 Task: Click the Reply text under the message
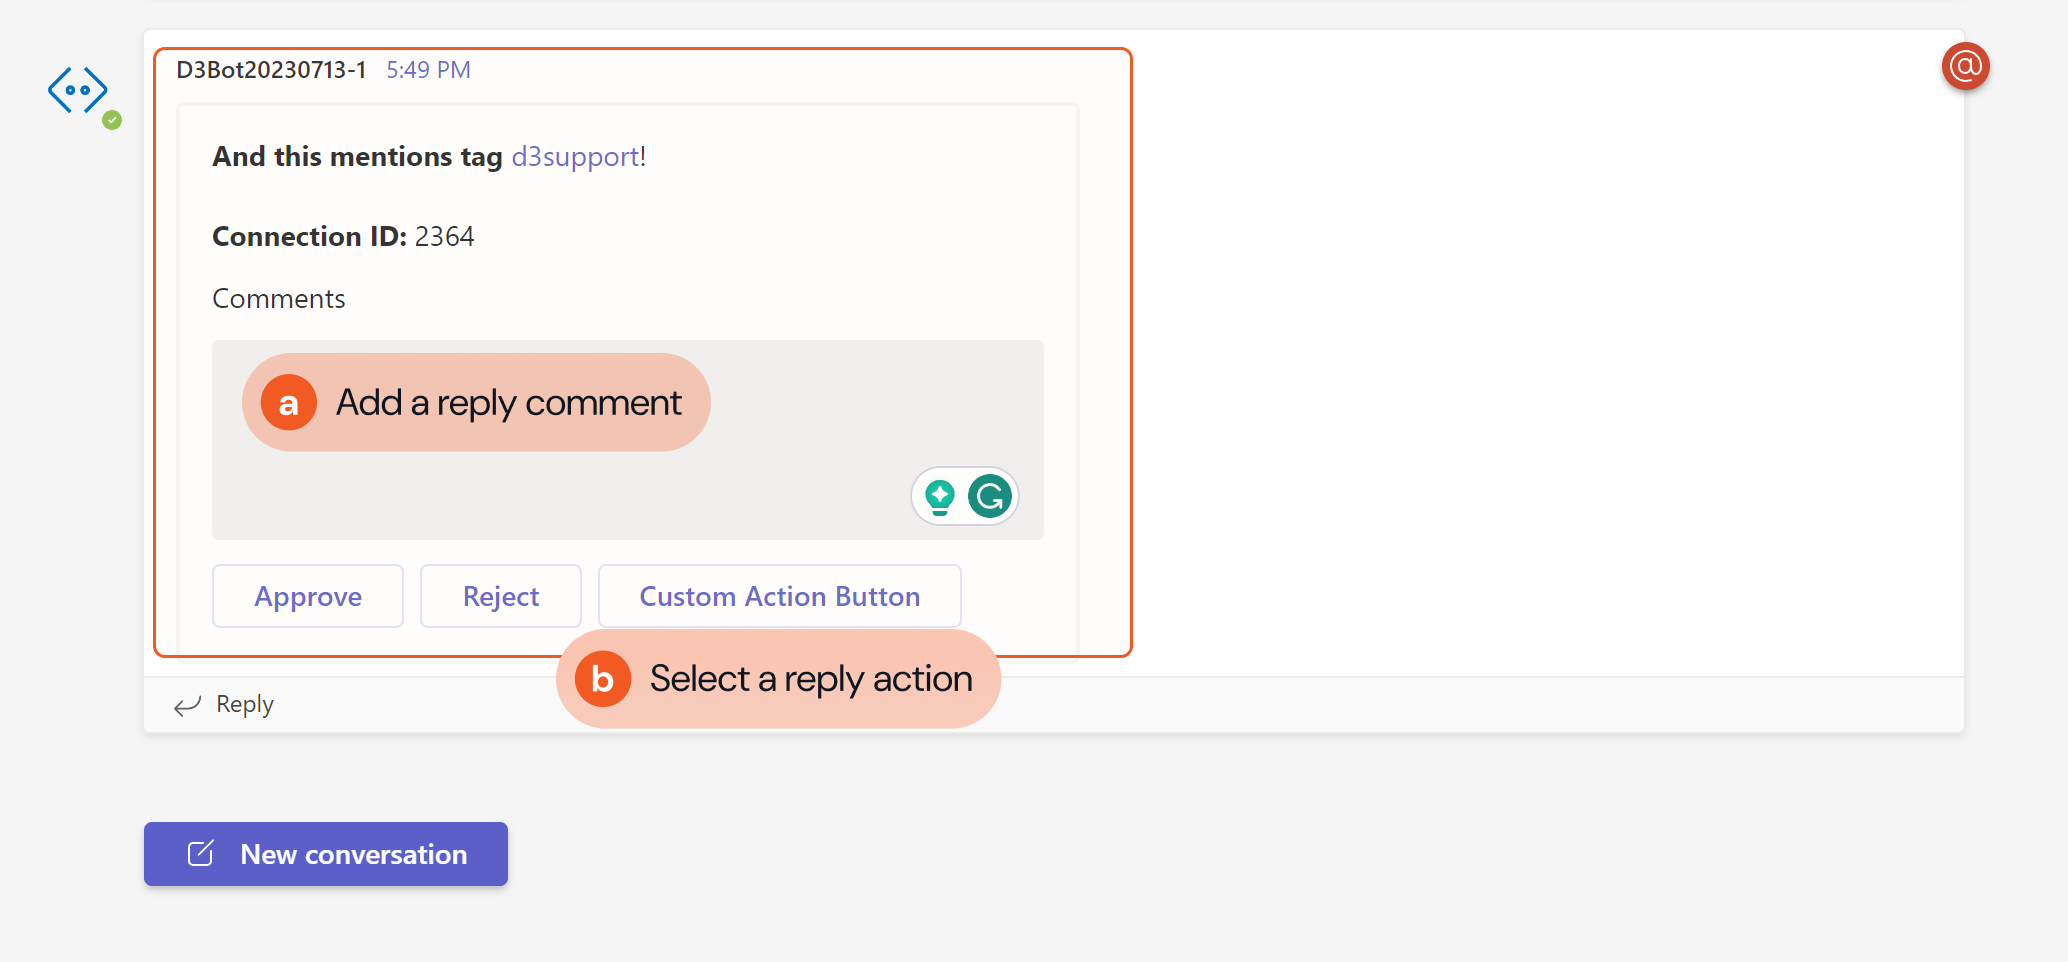(x=245, y=704)
